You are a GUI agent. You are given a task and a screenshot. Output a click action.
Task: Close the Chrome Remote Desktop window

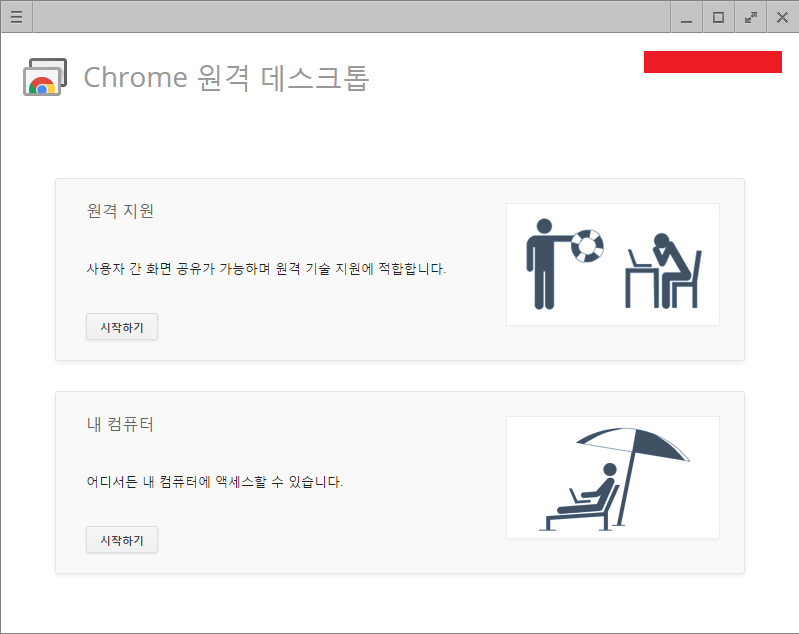point(782,17)
